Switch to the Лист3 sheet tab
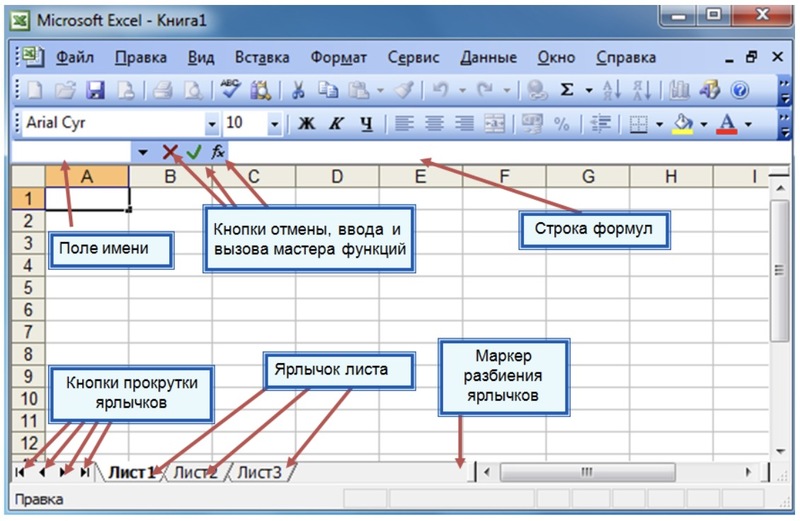This screenshot has width=800, height=521. point(259,473)
